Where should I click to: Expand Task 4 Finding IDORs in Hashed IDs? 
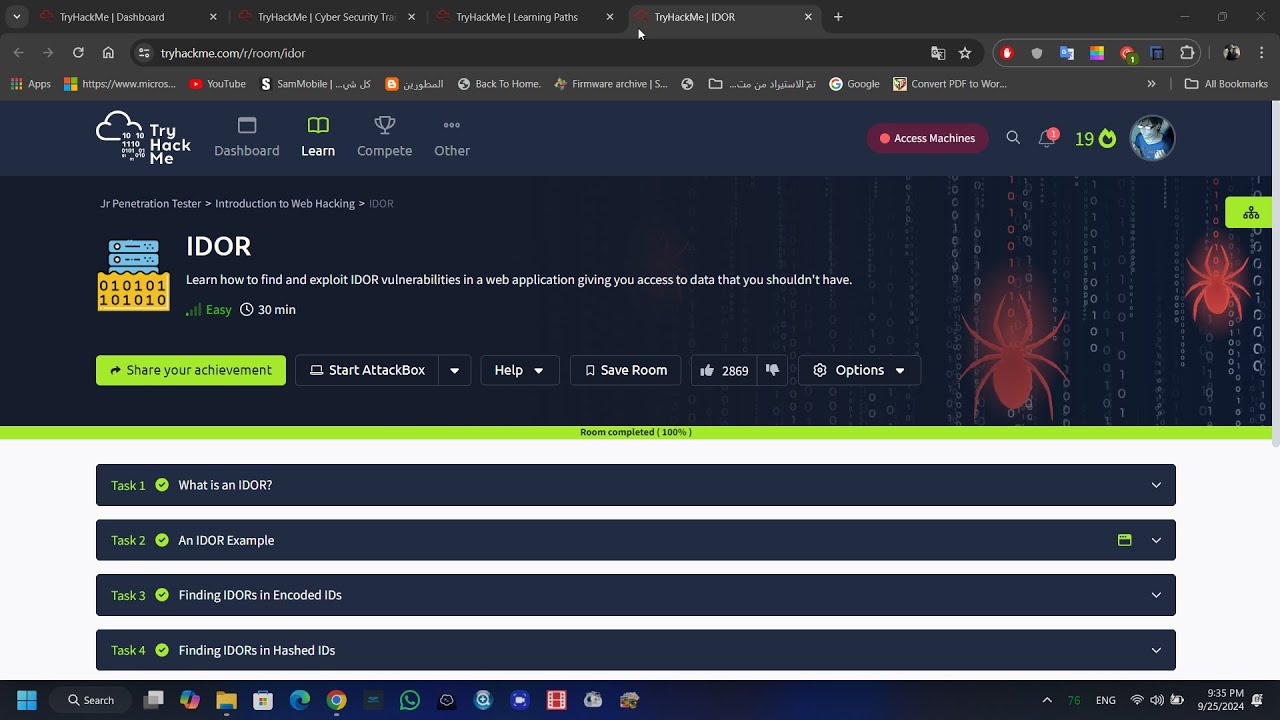coord(636,650)
